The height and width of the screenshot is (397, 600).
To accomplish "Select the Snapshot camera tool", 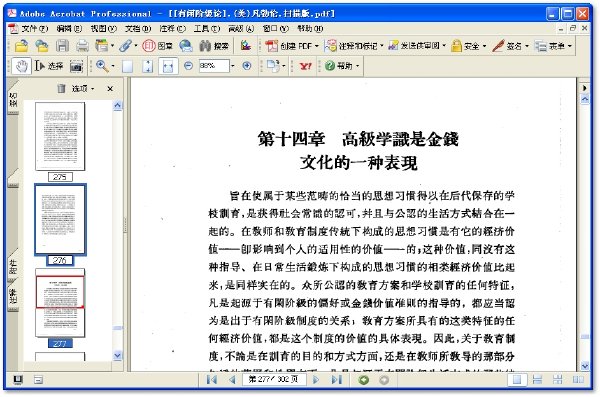I will coord(77,66).
